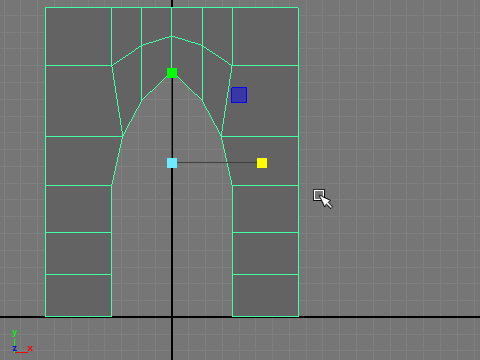Pick the left pillar's second face from bottom
Image resolution: width=480 pixels, height=360 pixels.
point(78,253)
